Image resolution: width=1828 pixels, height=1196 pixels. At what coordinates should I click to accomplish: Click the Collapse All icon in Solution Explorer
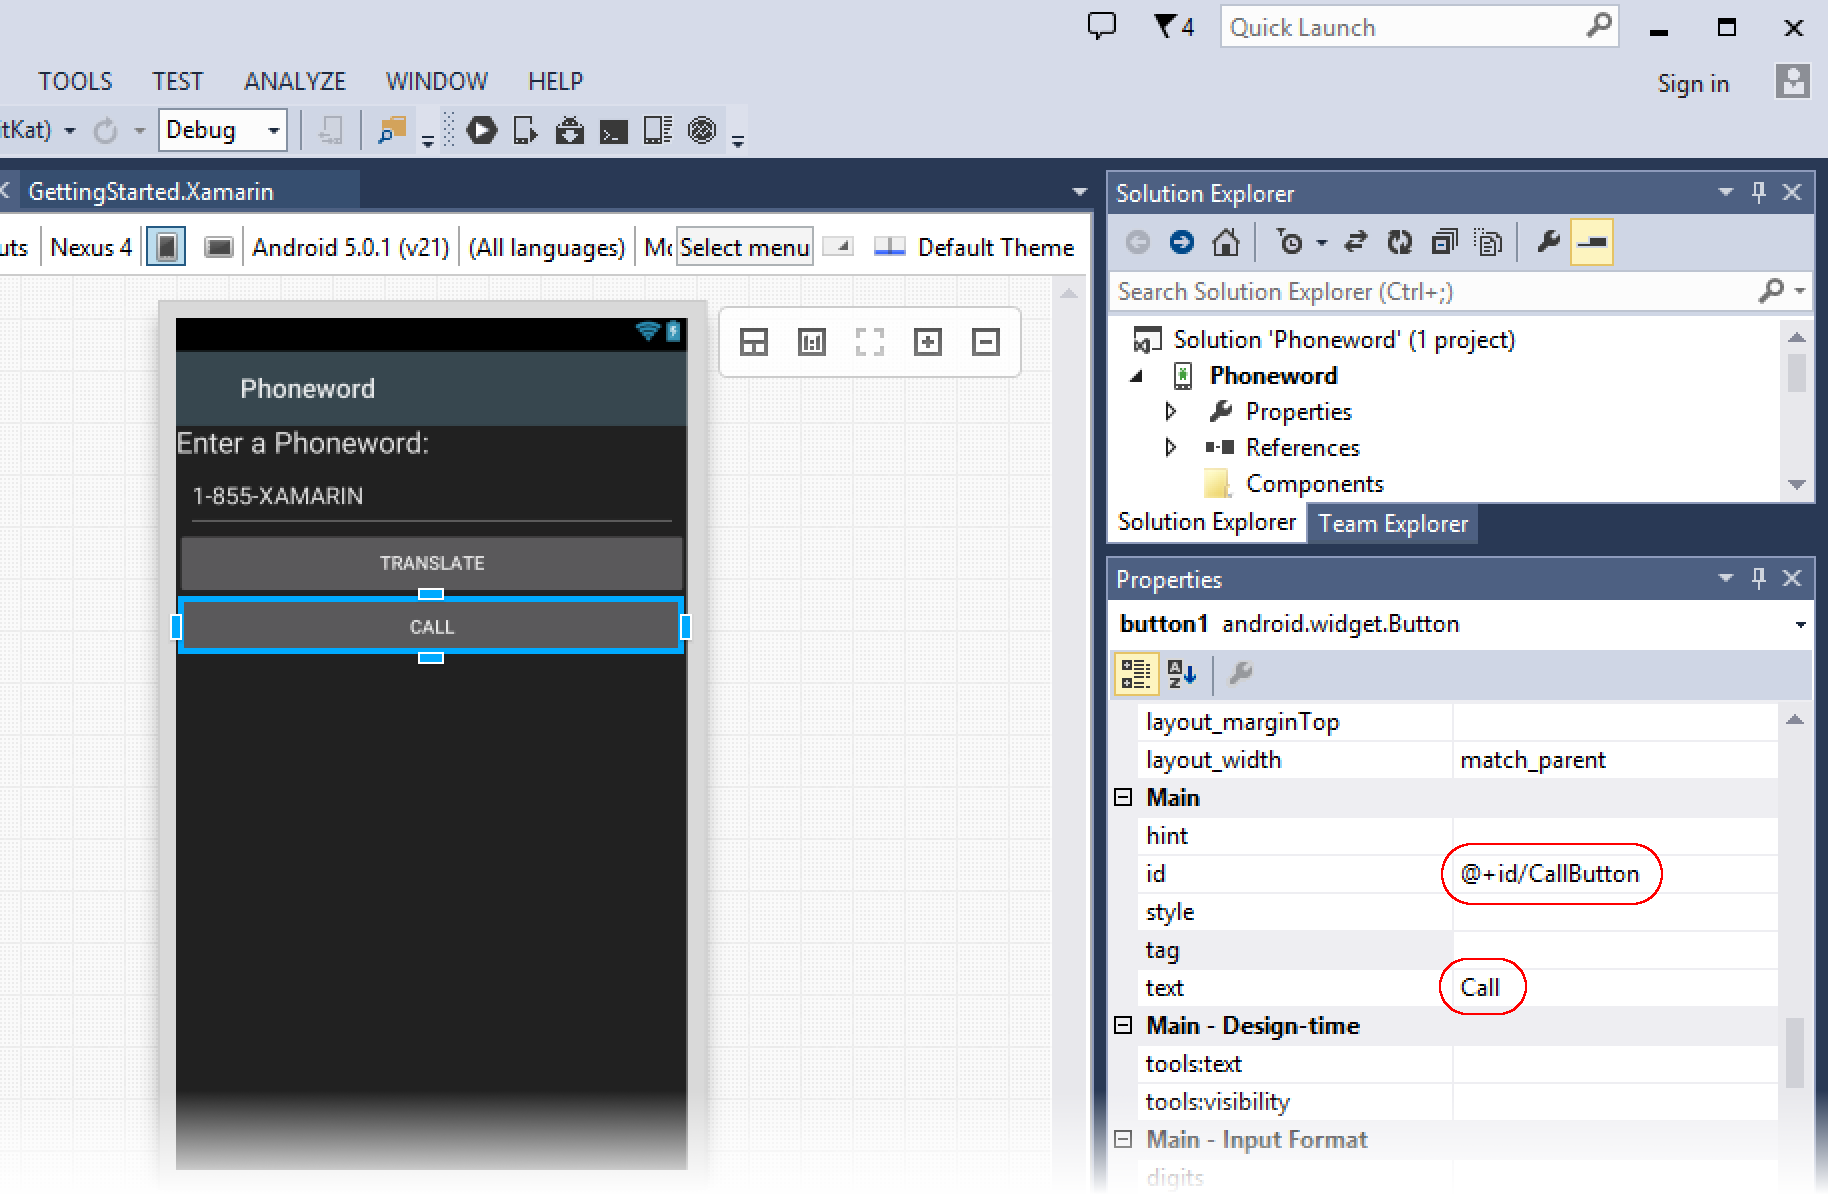[x=1444, y=243]
